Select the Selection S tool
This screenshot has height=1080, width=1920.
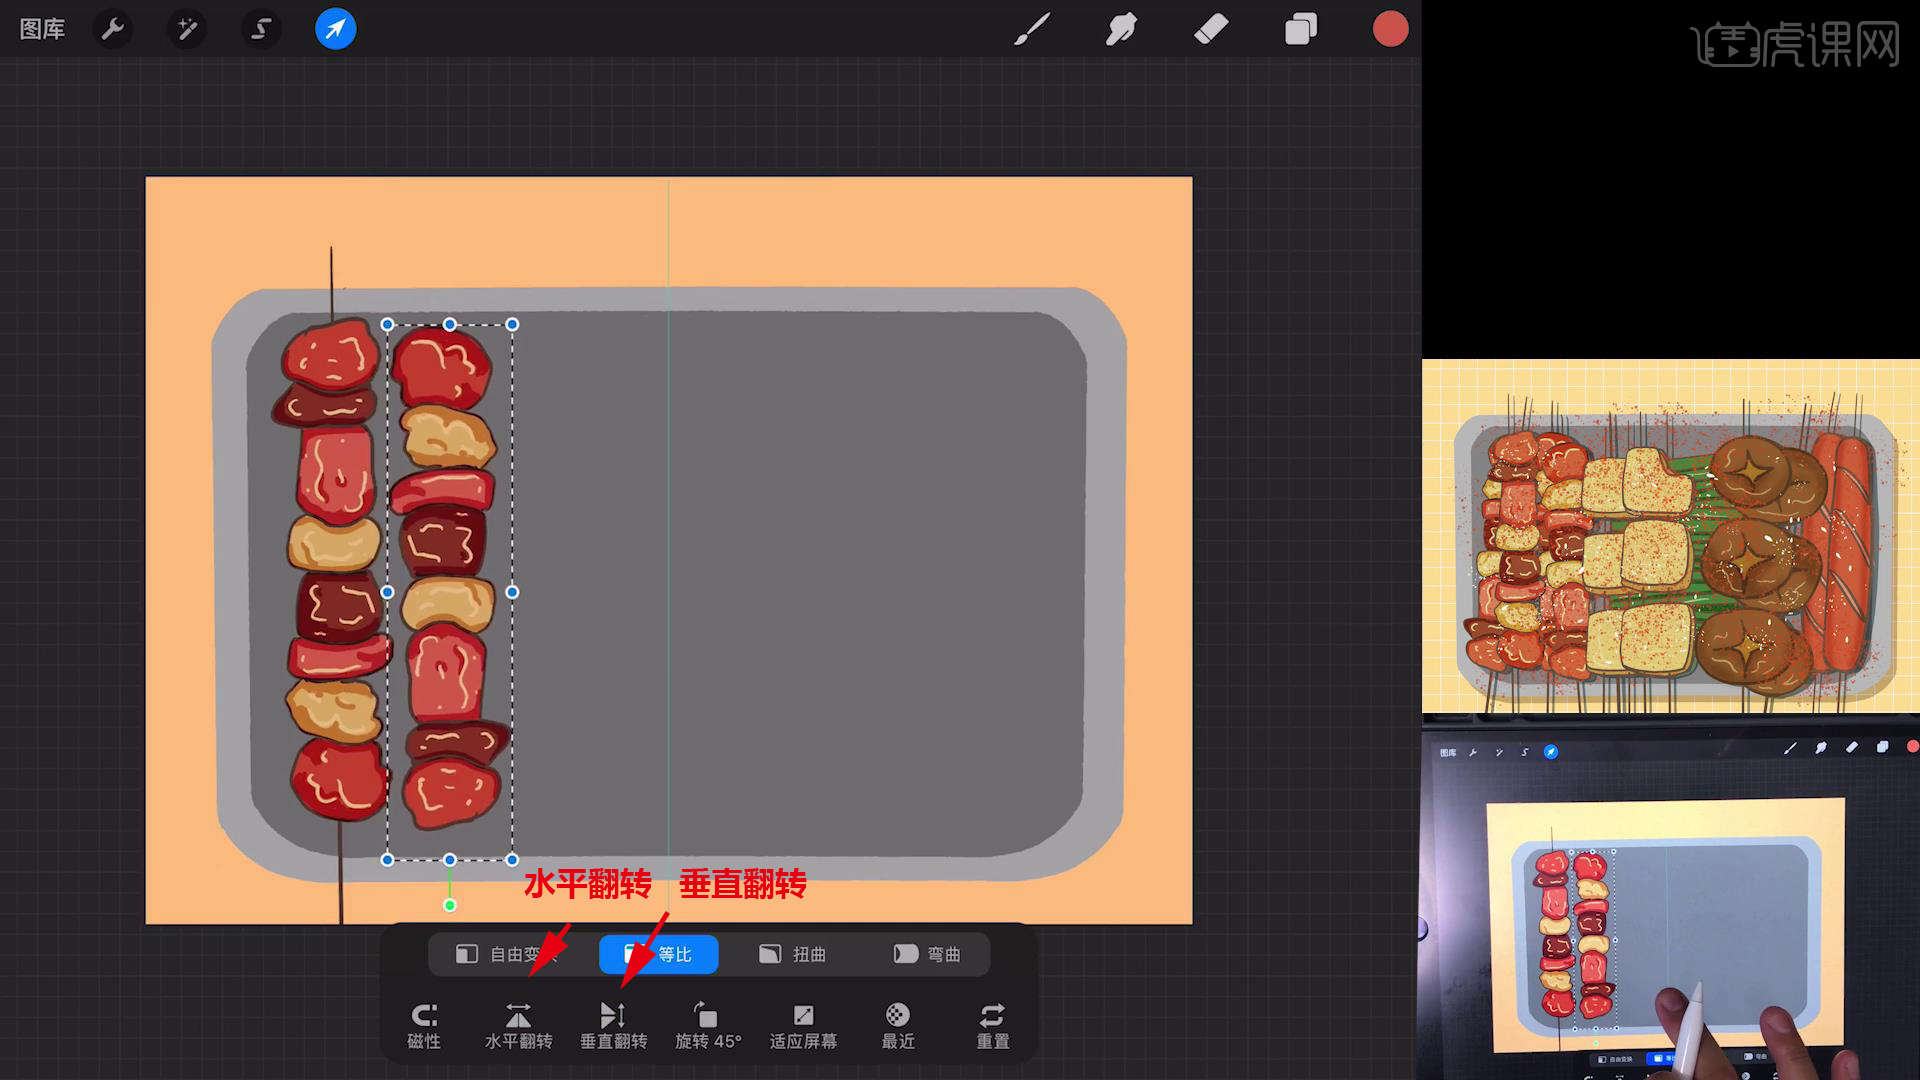pos(261,29)
